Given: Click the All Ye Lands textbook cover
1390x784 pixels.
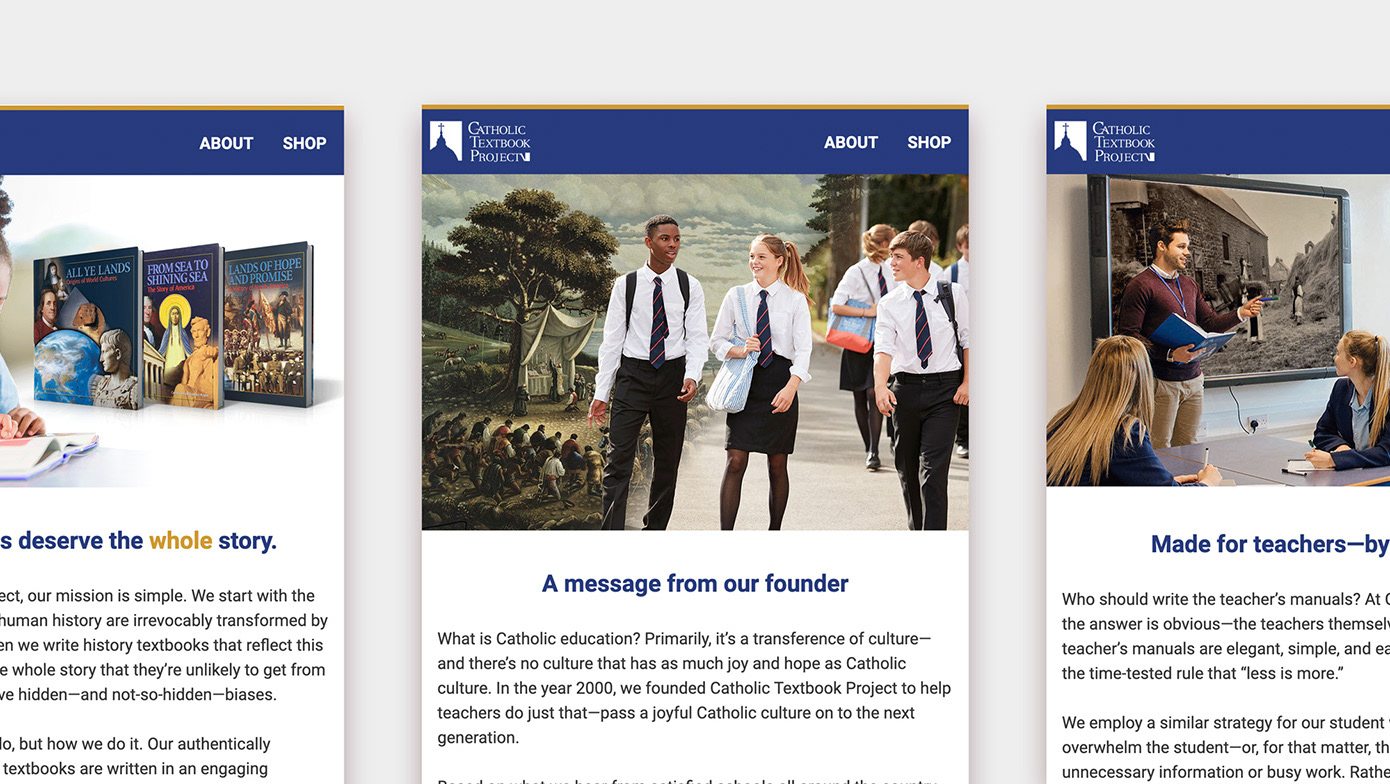Looking at the screenshot, I should tap(87, 329).
